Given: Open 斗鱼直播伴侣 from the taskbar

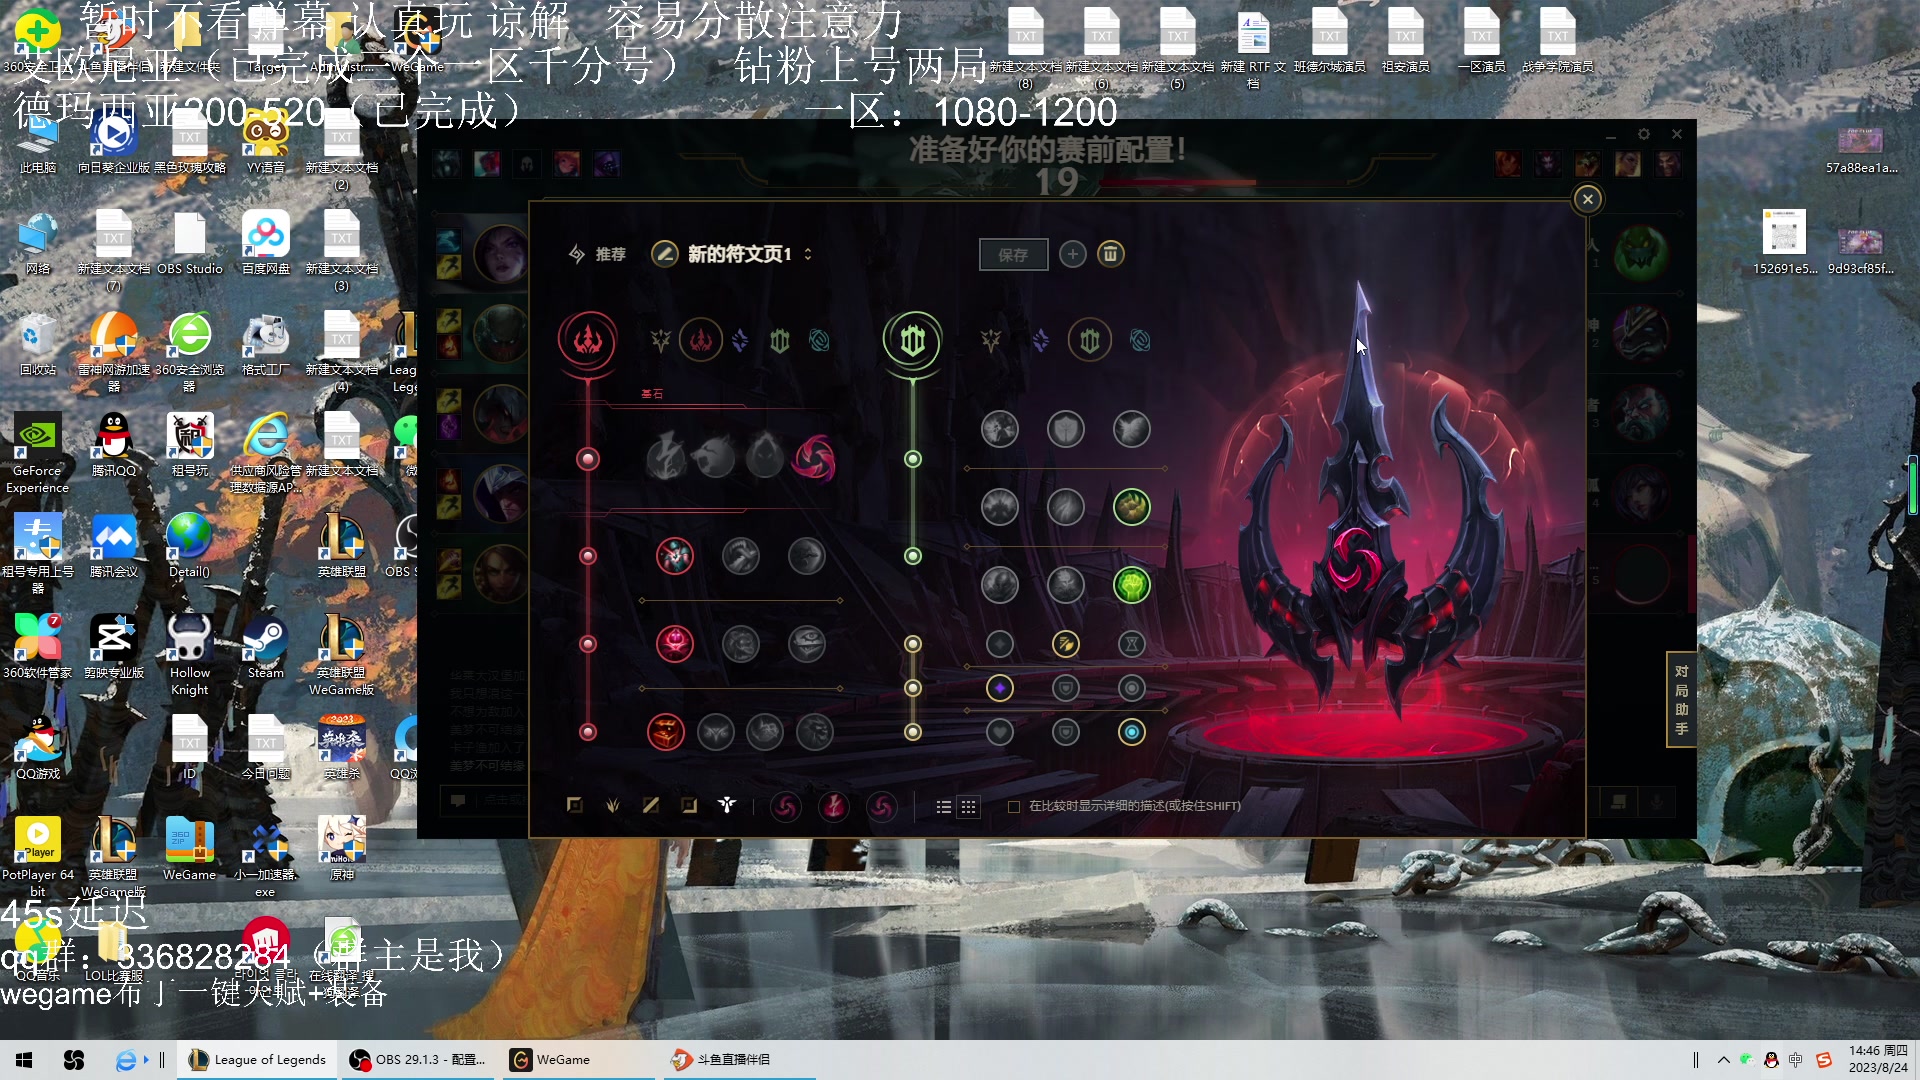Looking at the screenshot, I should (x=740, y=1060).
